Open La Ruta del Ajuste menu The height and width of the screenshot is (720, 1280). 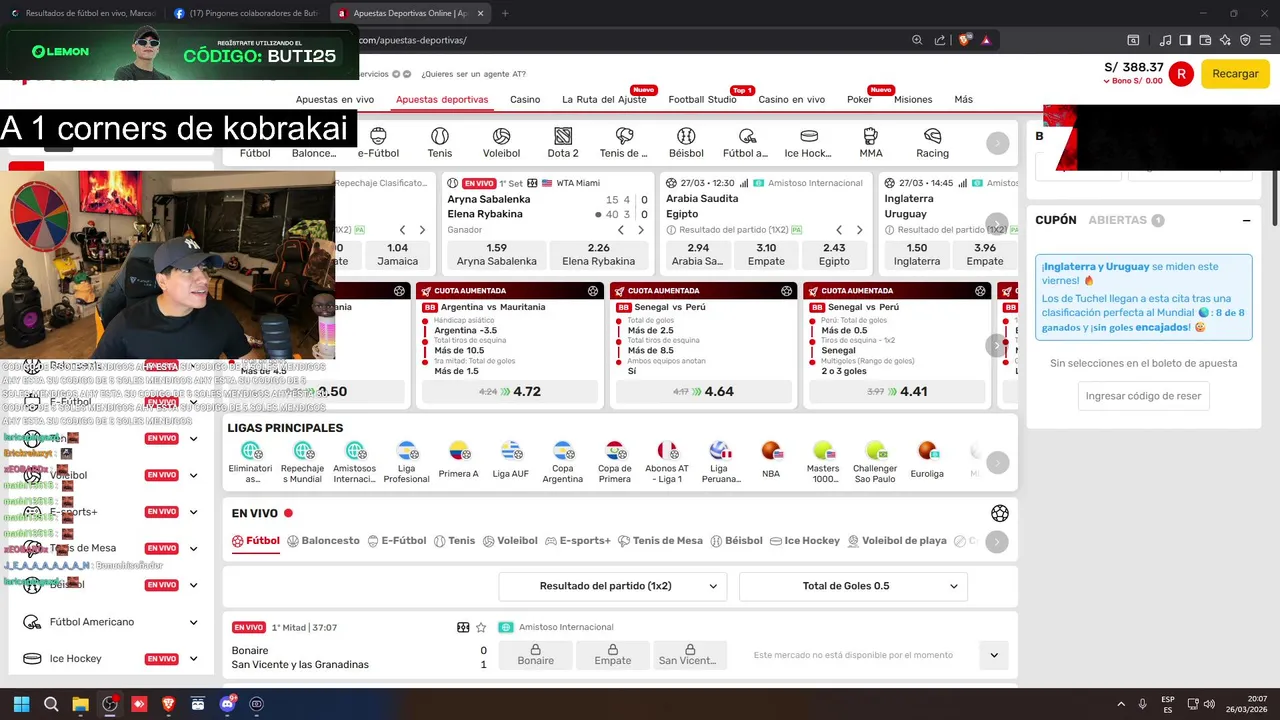pos(604,99)
